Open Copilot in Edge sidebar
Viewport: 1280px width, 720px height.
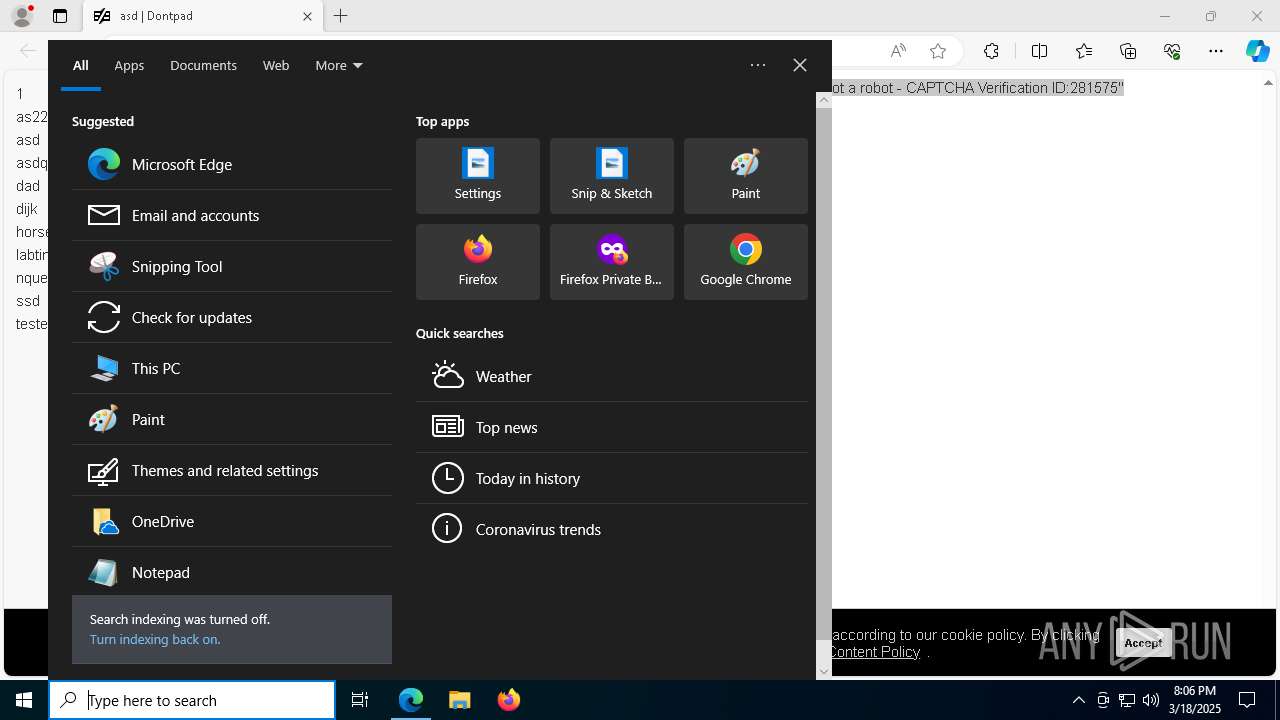tap(1258, 51)
